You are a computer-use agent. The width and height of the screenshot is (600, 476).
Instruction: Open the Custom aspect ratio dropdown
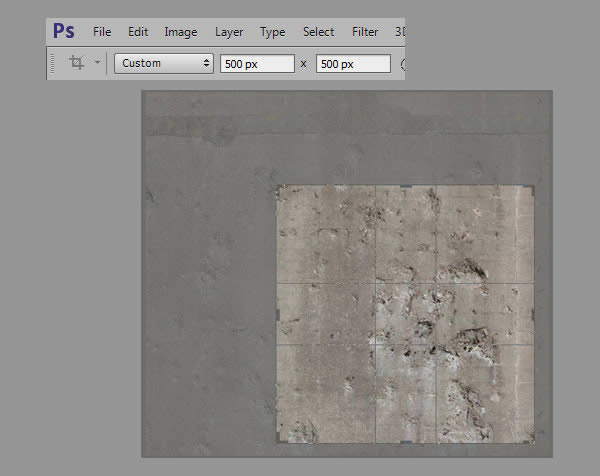point(165,63)
